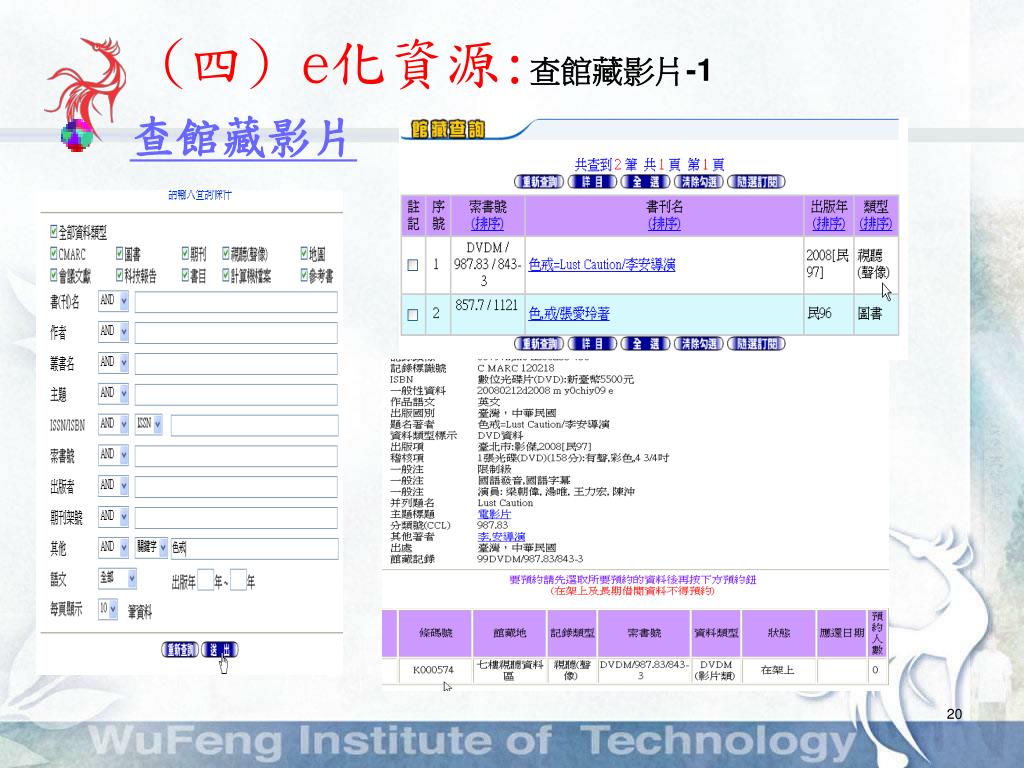Click the 叢書名 text field

(236, 363)
